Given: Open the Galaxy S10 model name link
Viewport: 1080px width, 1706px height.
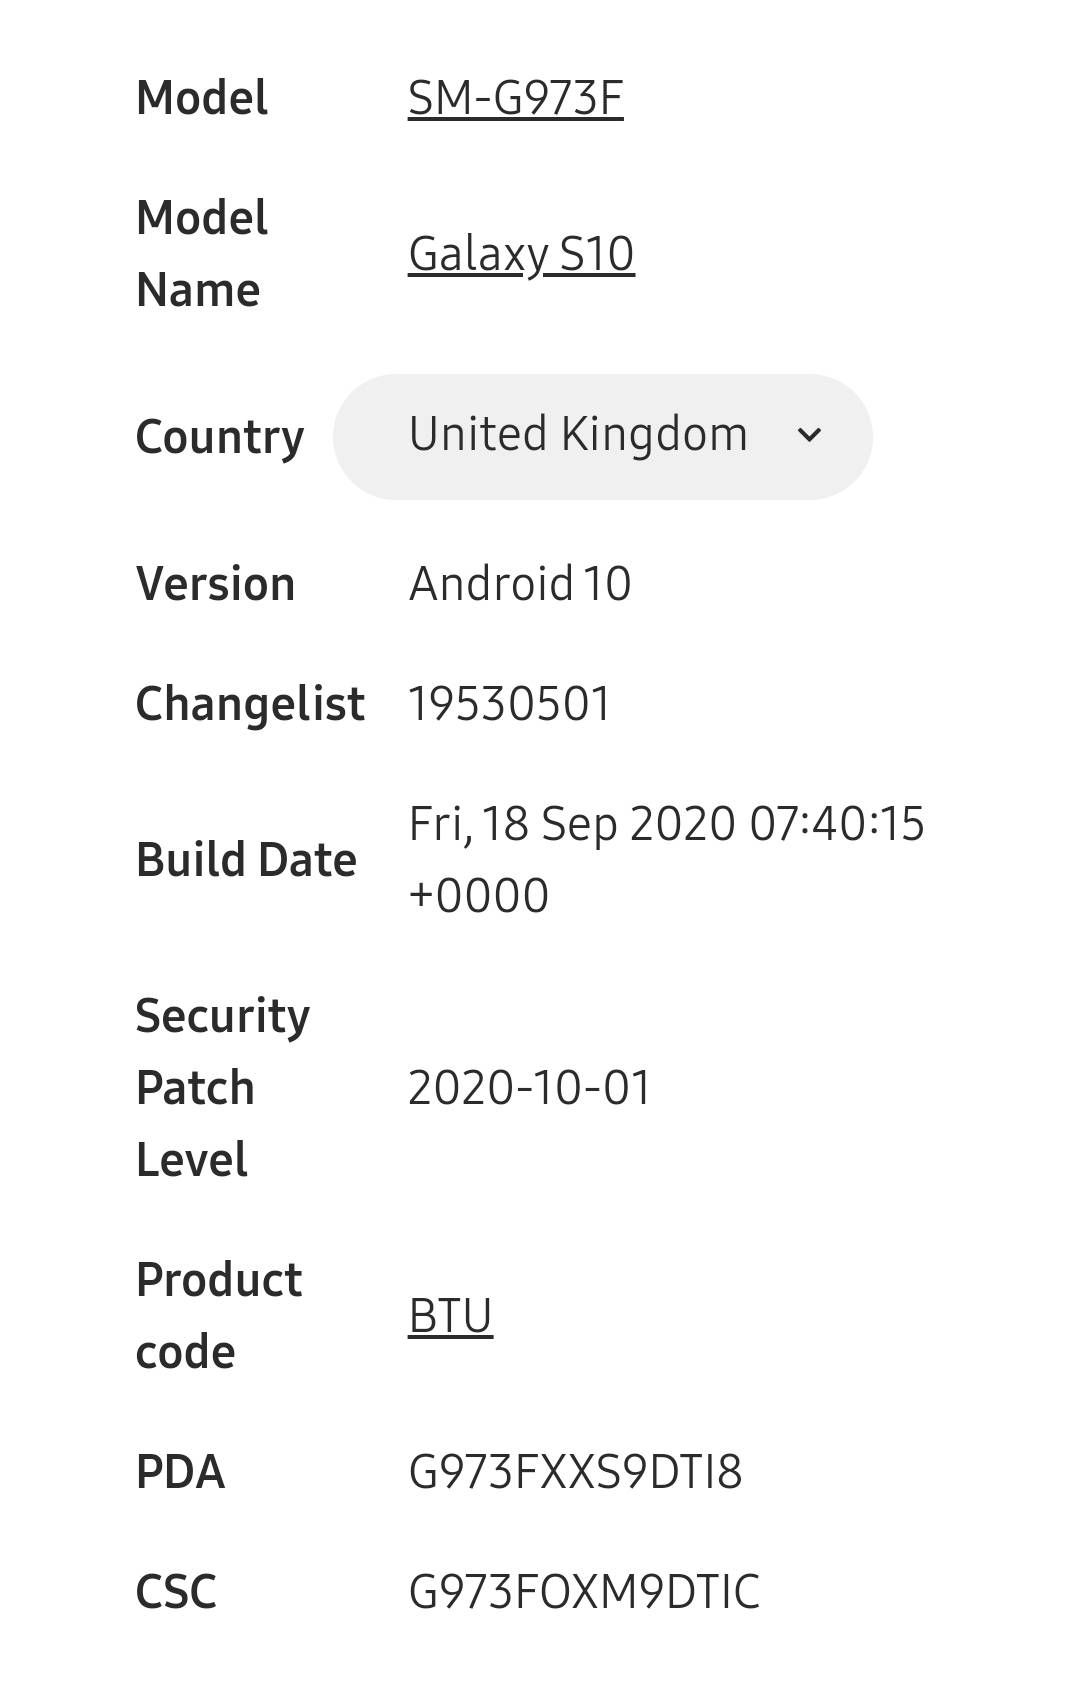Looking at the screenshot, I should pyautogui.click(x=521, y=254).
